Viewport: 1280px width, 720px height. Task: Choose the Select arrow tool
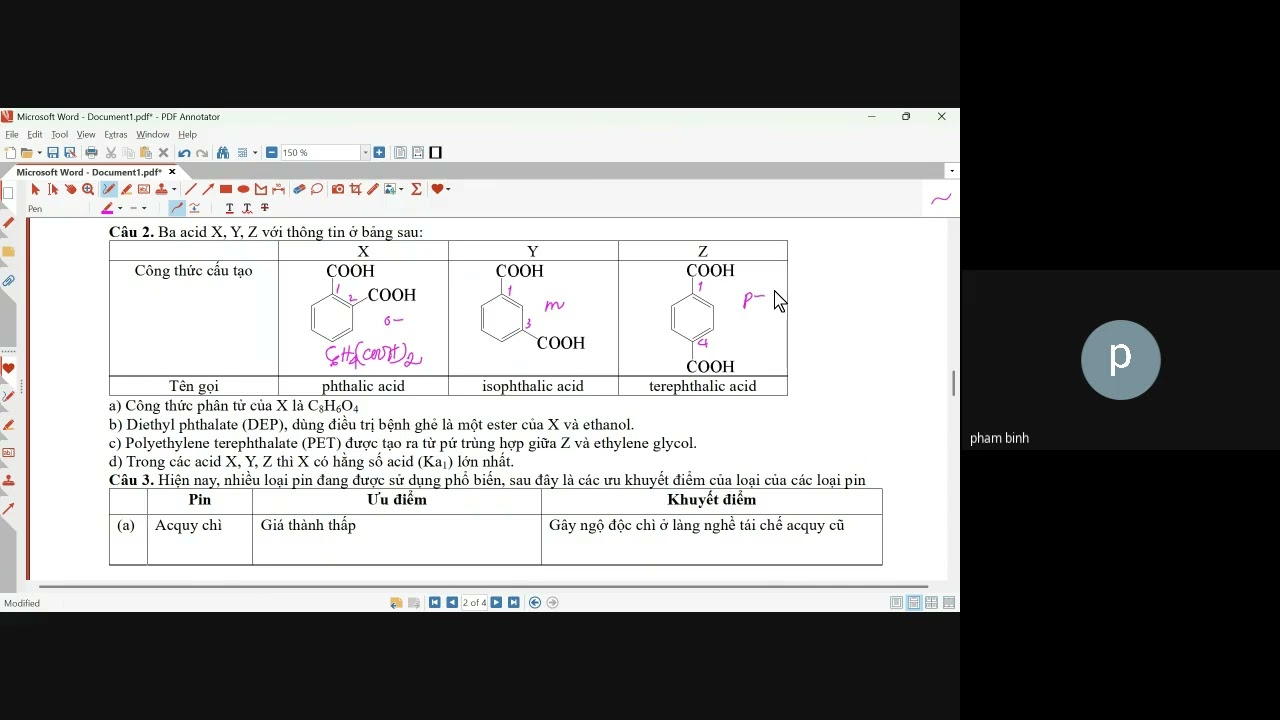pyautogui.click(x=36, y=189)
